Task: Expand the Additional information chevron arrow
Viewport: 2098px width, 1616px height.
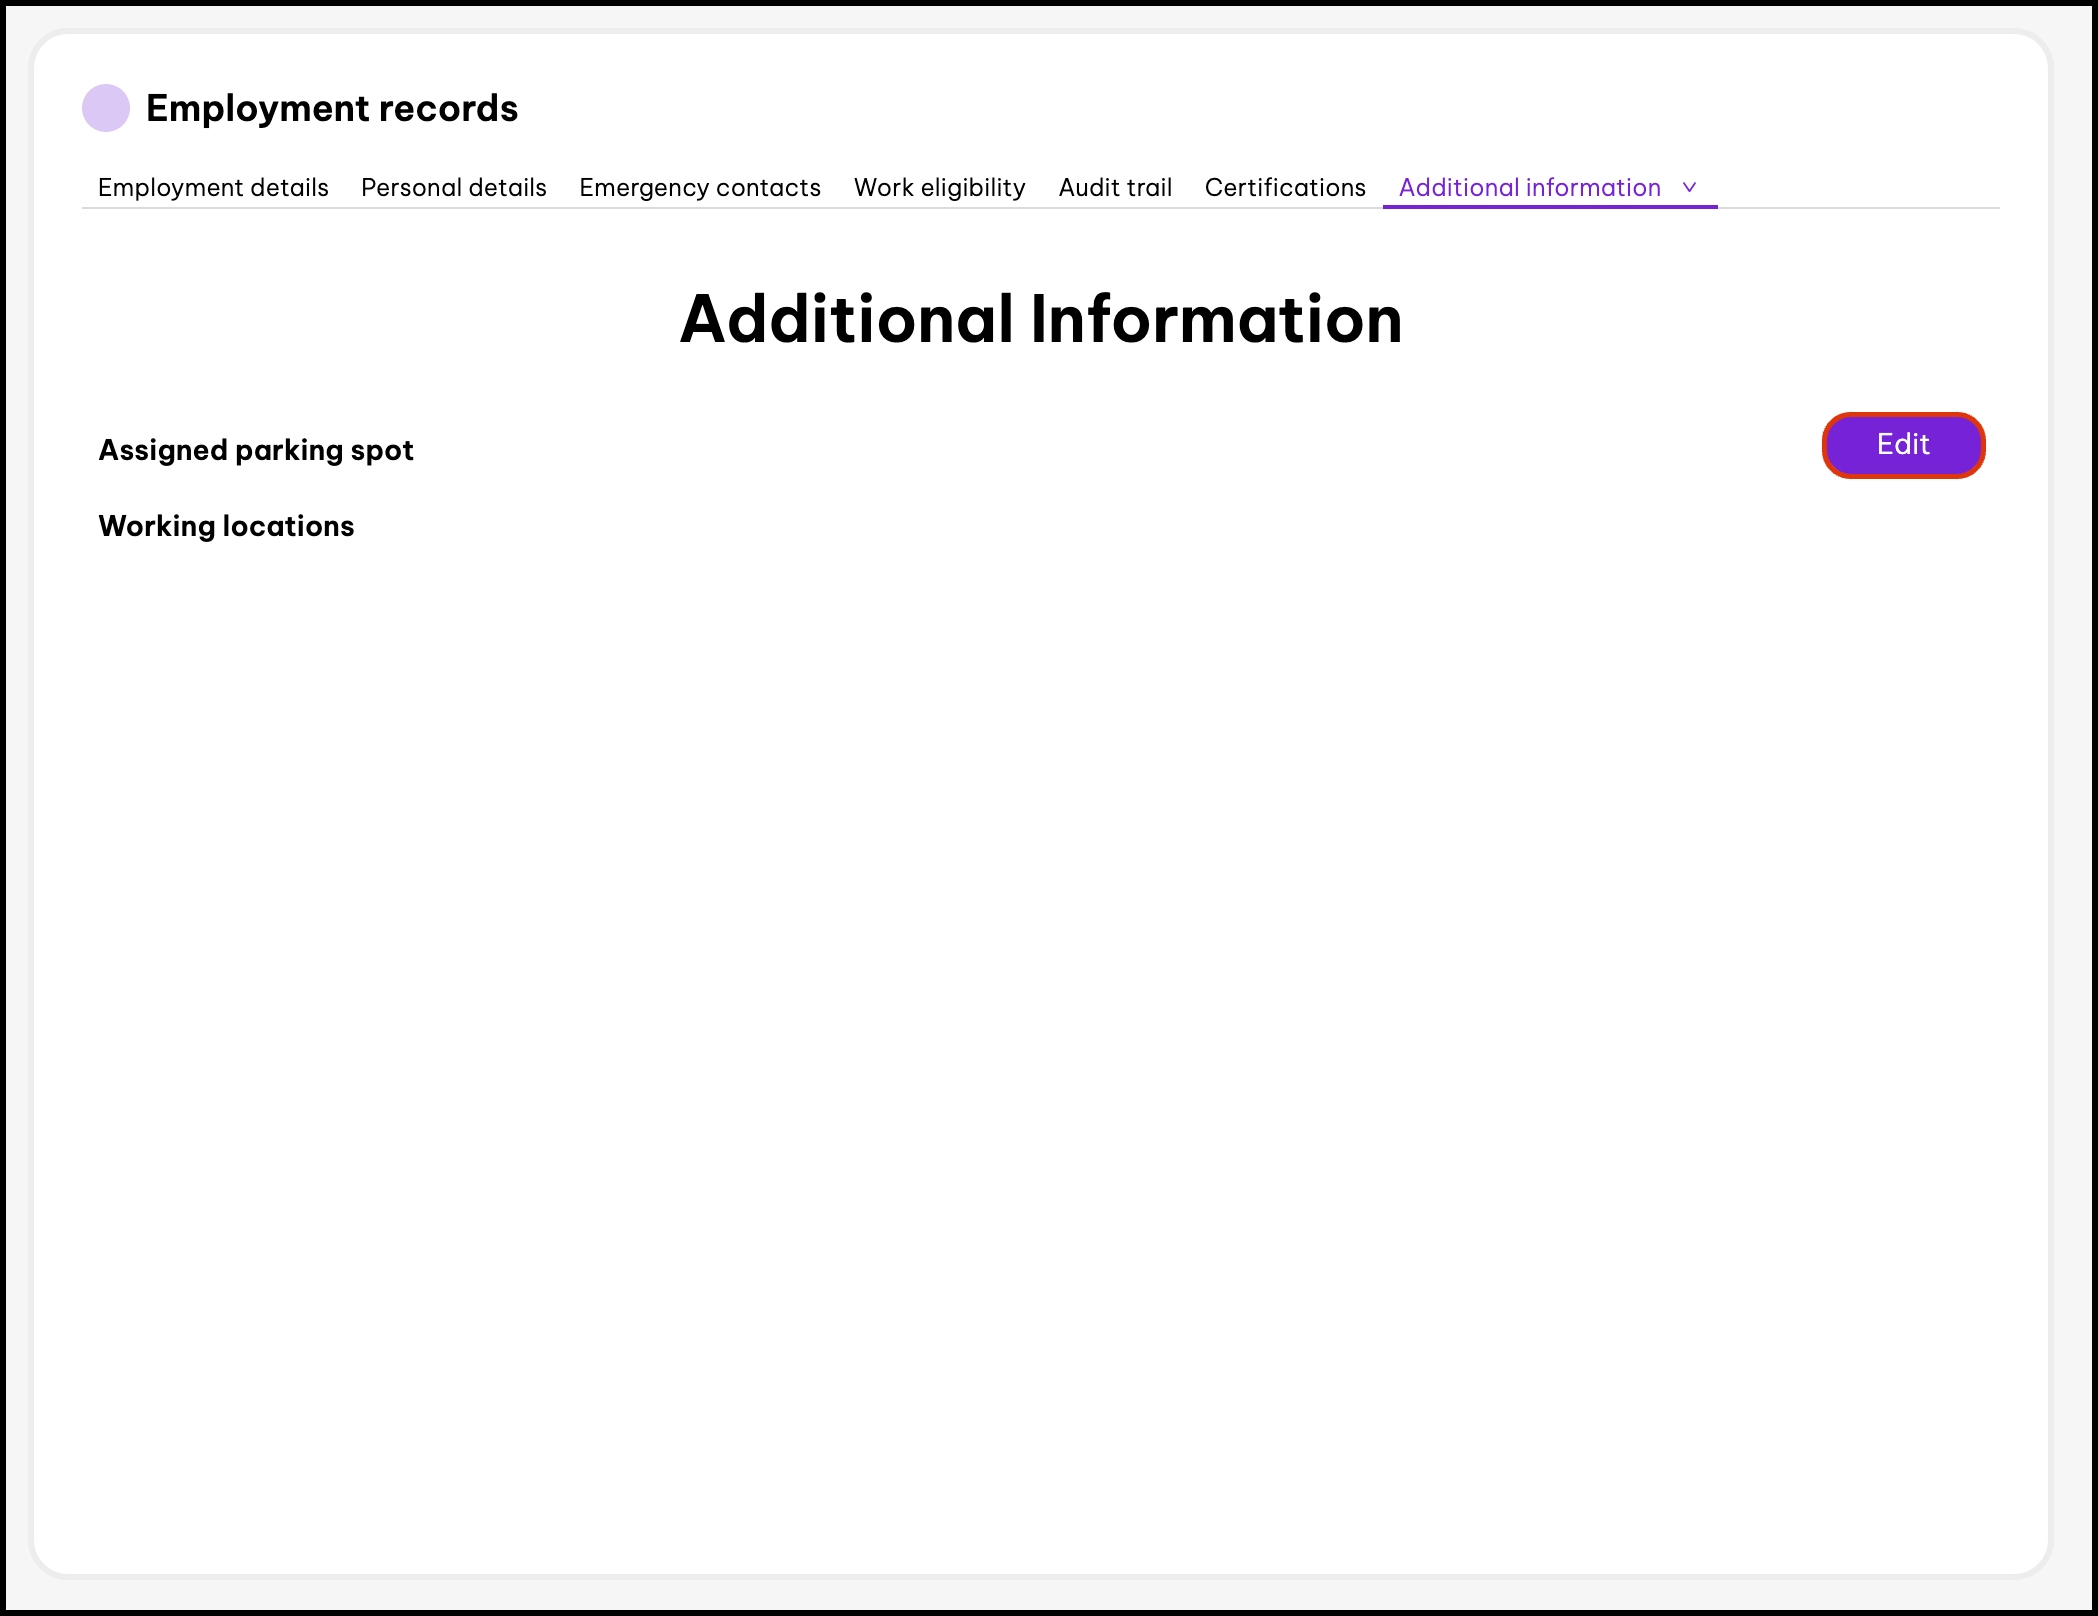Action: point(1689,187)
